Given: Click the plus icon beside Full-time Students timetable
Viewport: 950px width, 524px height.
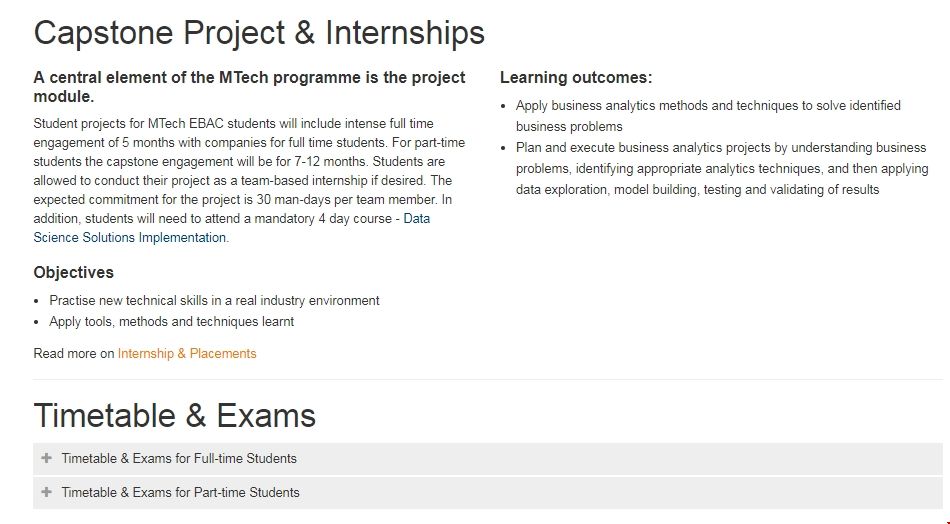Looking at the screenshot, I should (x=47, y=458).
